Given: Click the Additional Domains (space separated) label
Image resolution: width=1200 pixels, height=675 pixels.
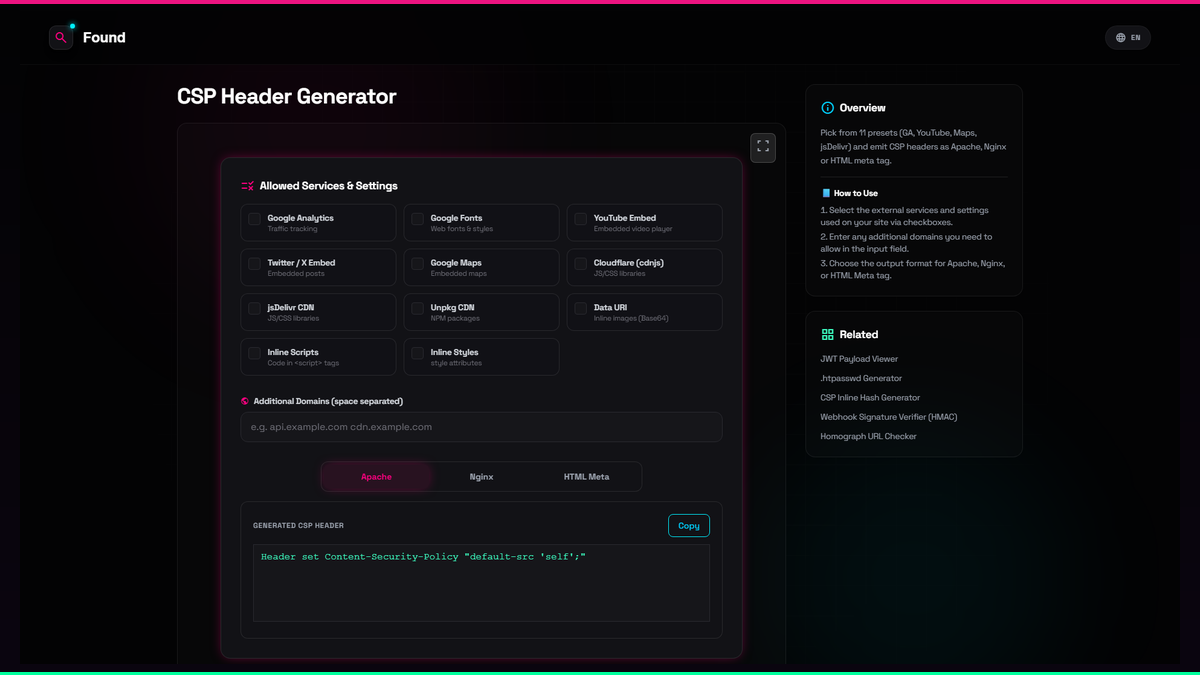Looking at the screenshot, I should coord(328,401).
